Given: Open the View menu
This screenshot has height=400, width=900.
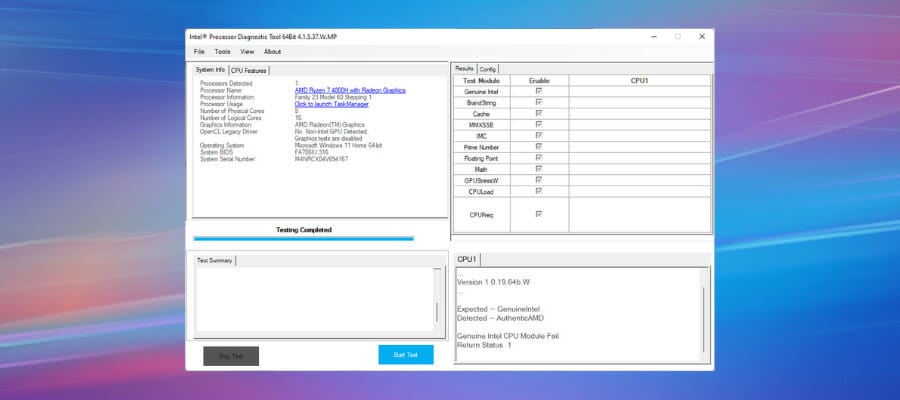Looking at the screenshot, I should pos(247,52).
